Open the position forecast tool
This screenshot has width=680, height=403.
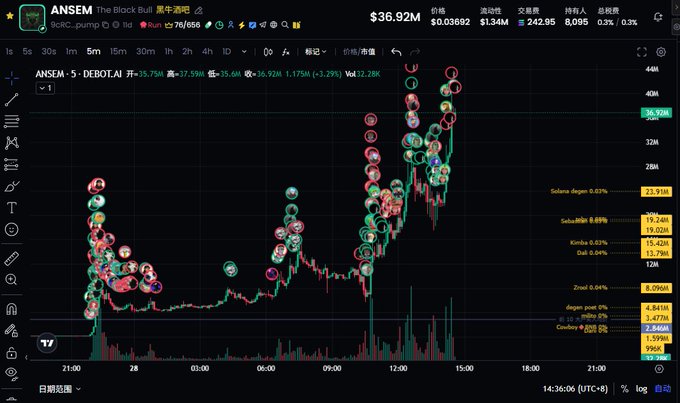click(x=12, y=164)
